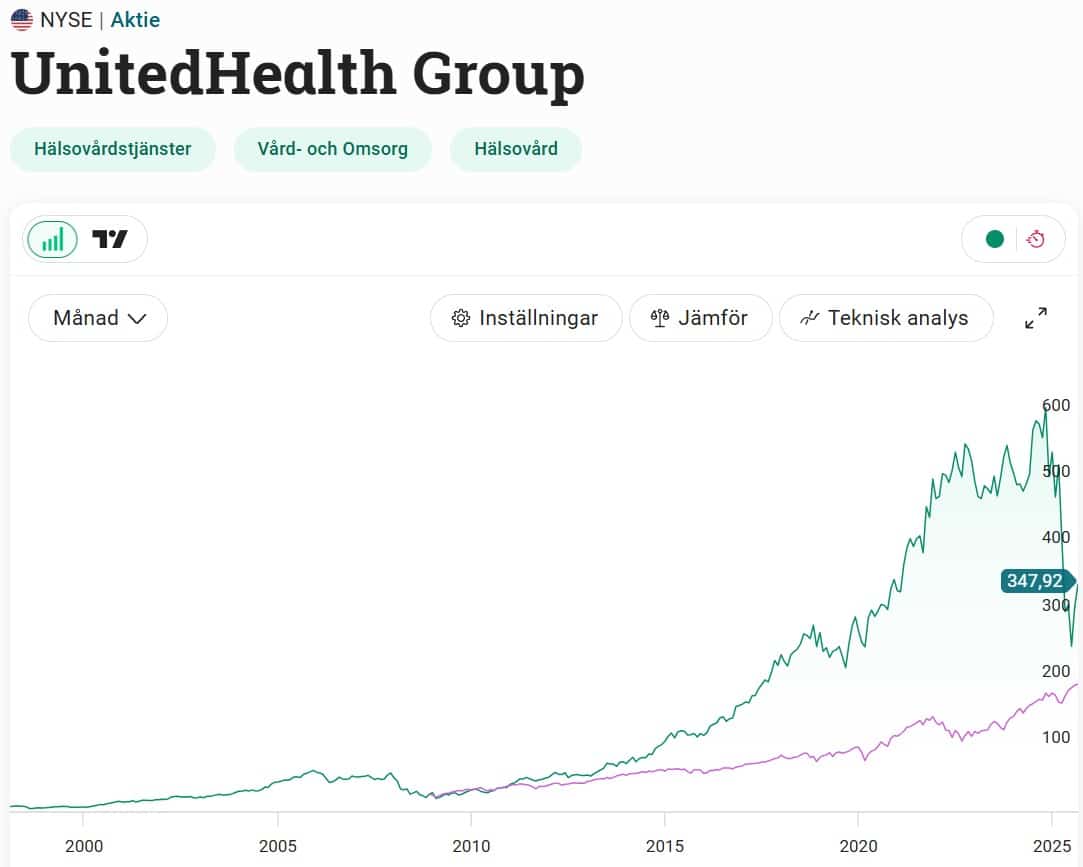The image size is (1083, 867).
Task: Click the scales icon in Jämför
Action: click(x=659, y=318)
